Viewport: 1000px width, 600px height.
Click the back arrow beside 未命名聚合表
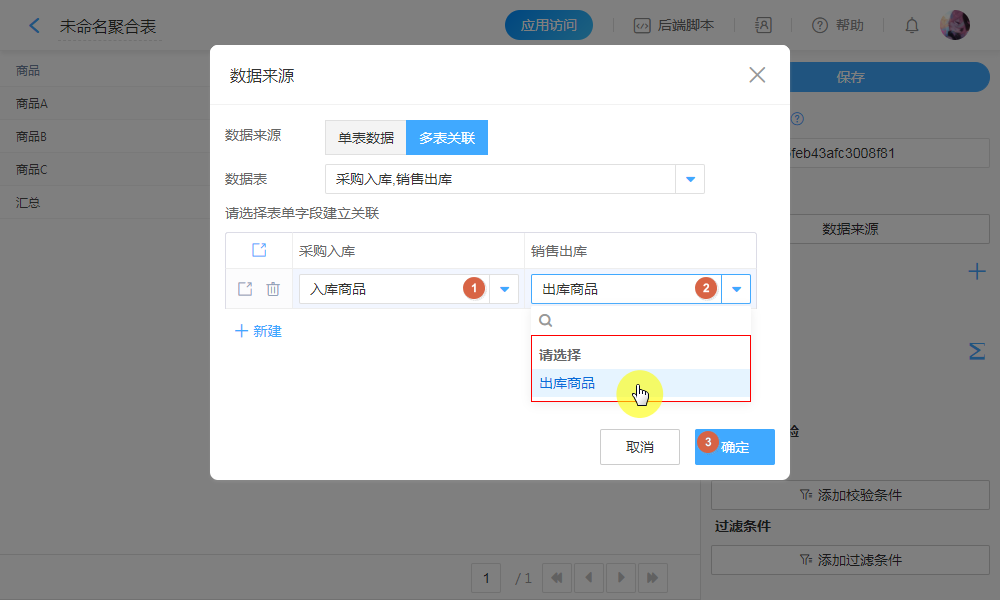click(35, 26)
